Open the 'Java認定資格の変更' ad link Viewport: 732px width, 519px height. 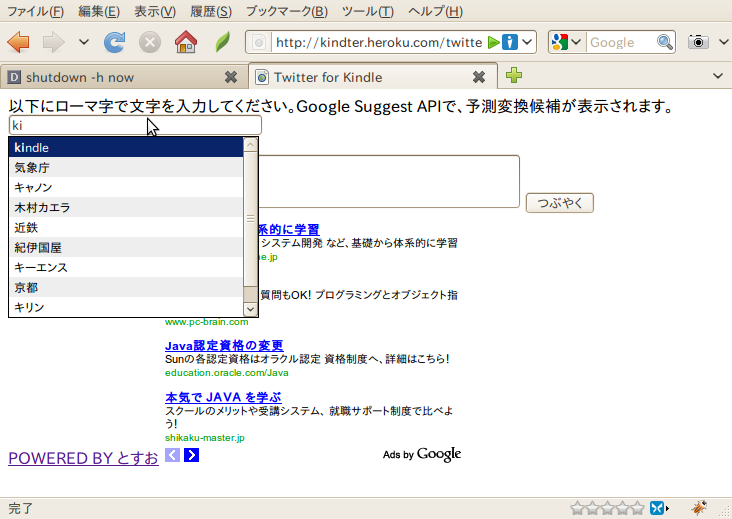pos(224,346)
